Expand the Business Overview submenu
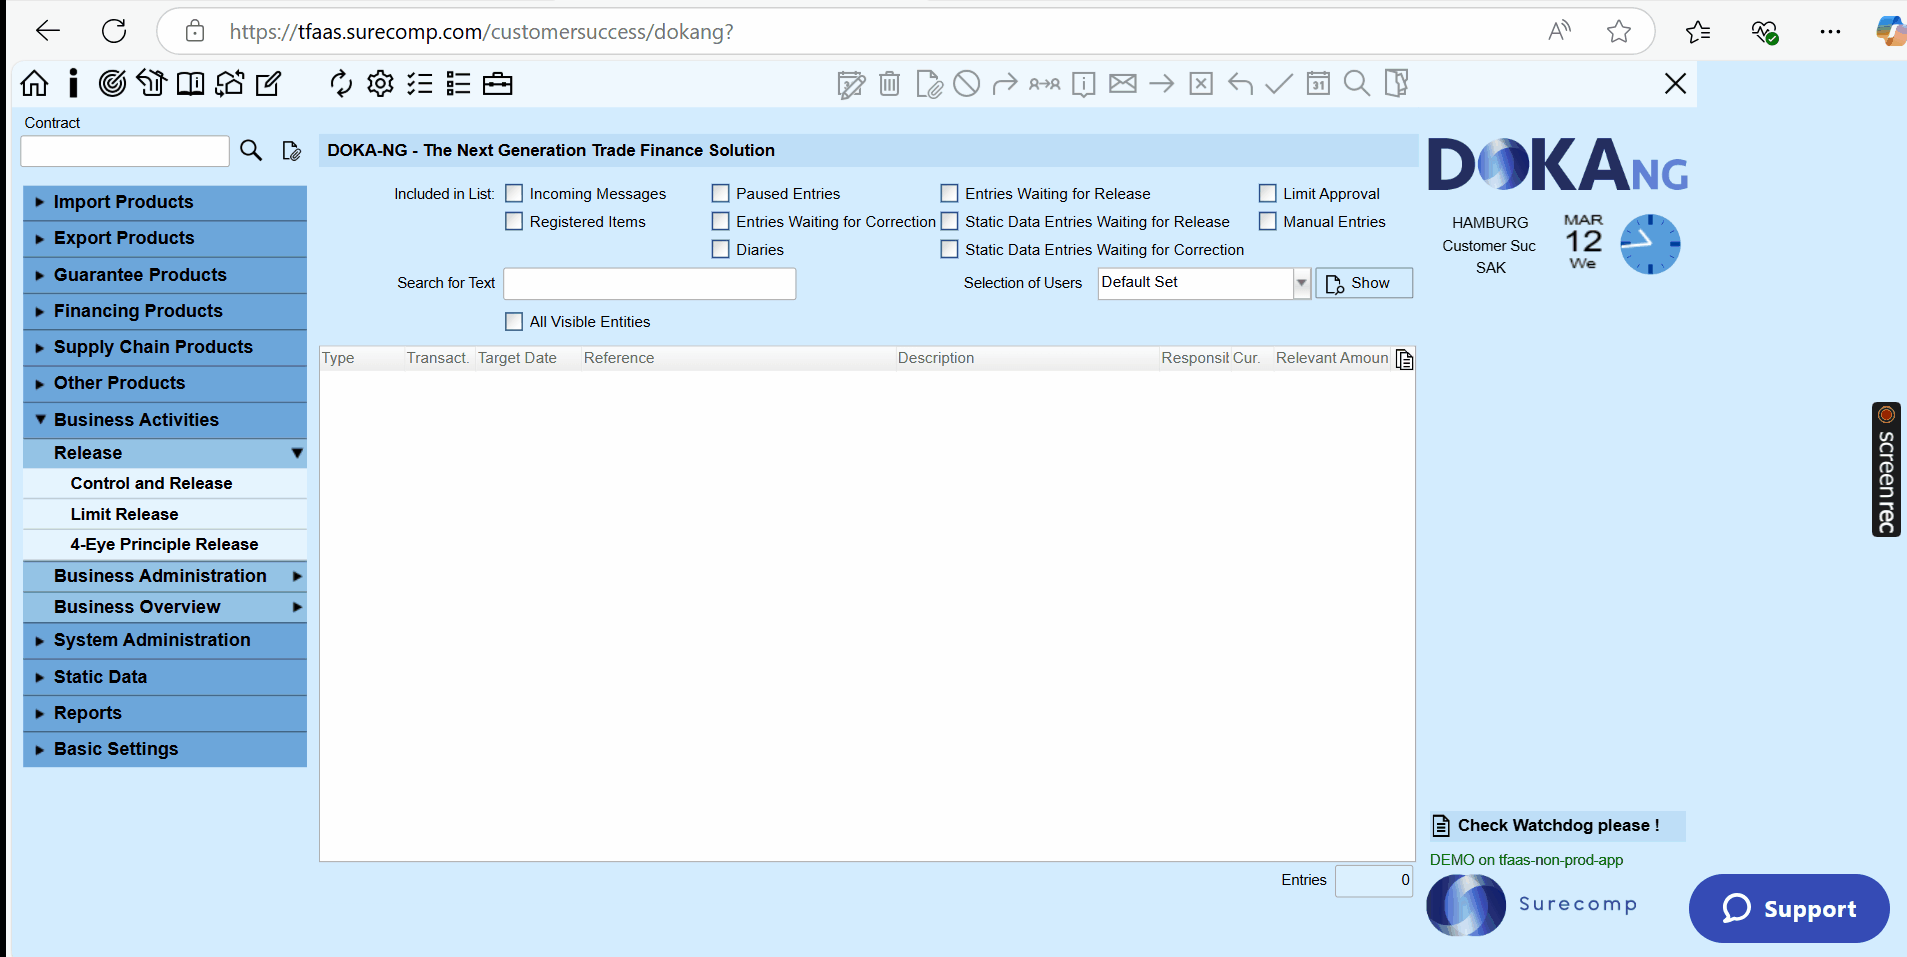Viewport: 1907px width, 957px height. [x=165, y=607]
